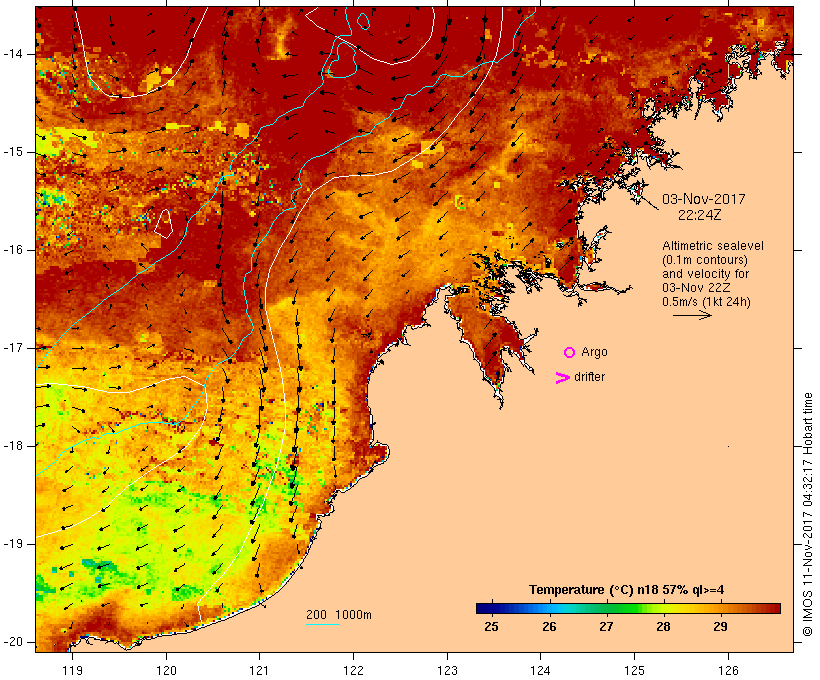Viewport: 820px width, 680px height.
Task: Click the longitude axis label '119'
Action: 72,670
